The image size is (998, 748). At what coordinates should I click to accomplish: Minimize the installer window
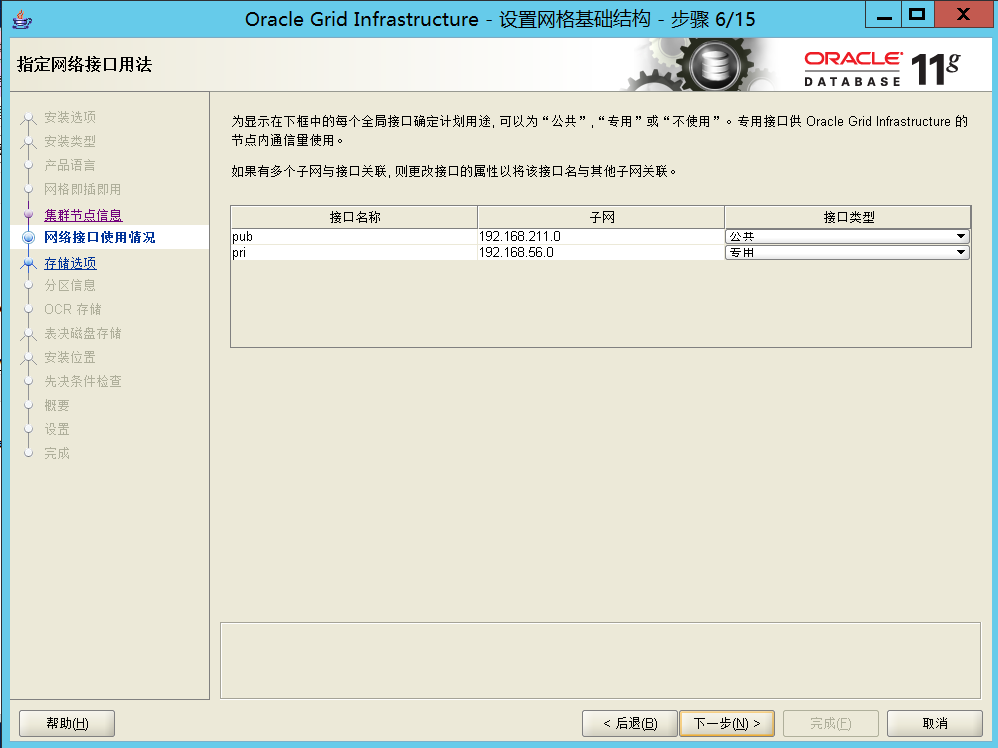(x=883, y=15)
